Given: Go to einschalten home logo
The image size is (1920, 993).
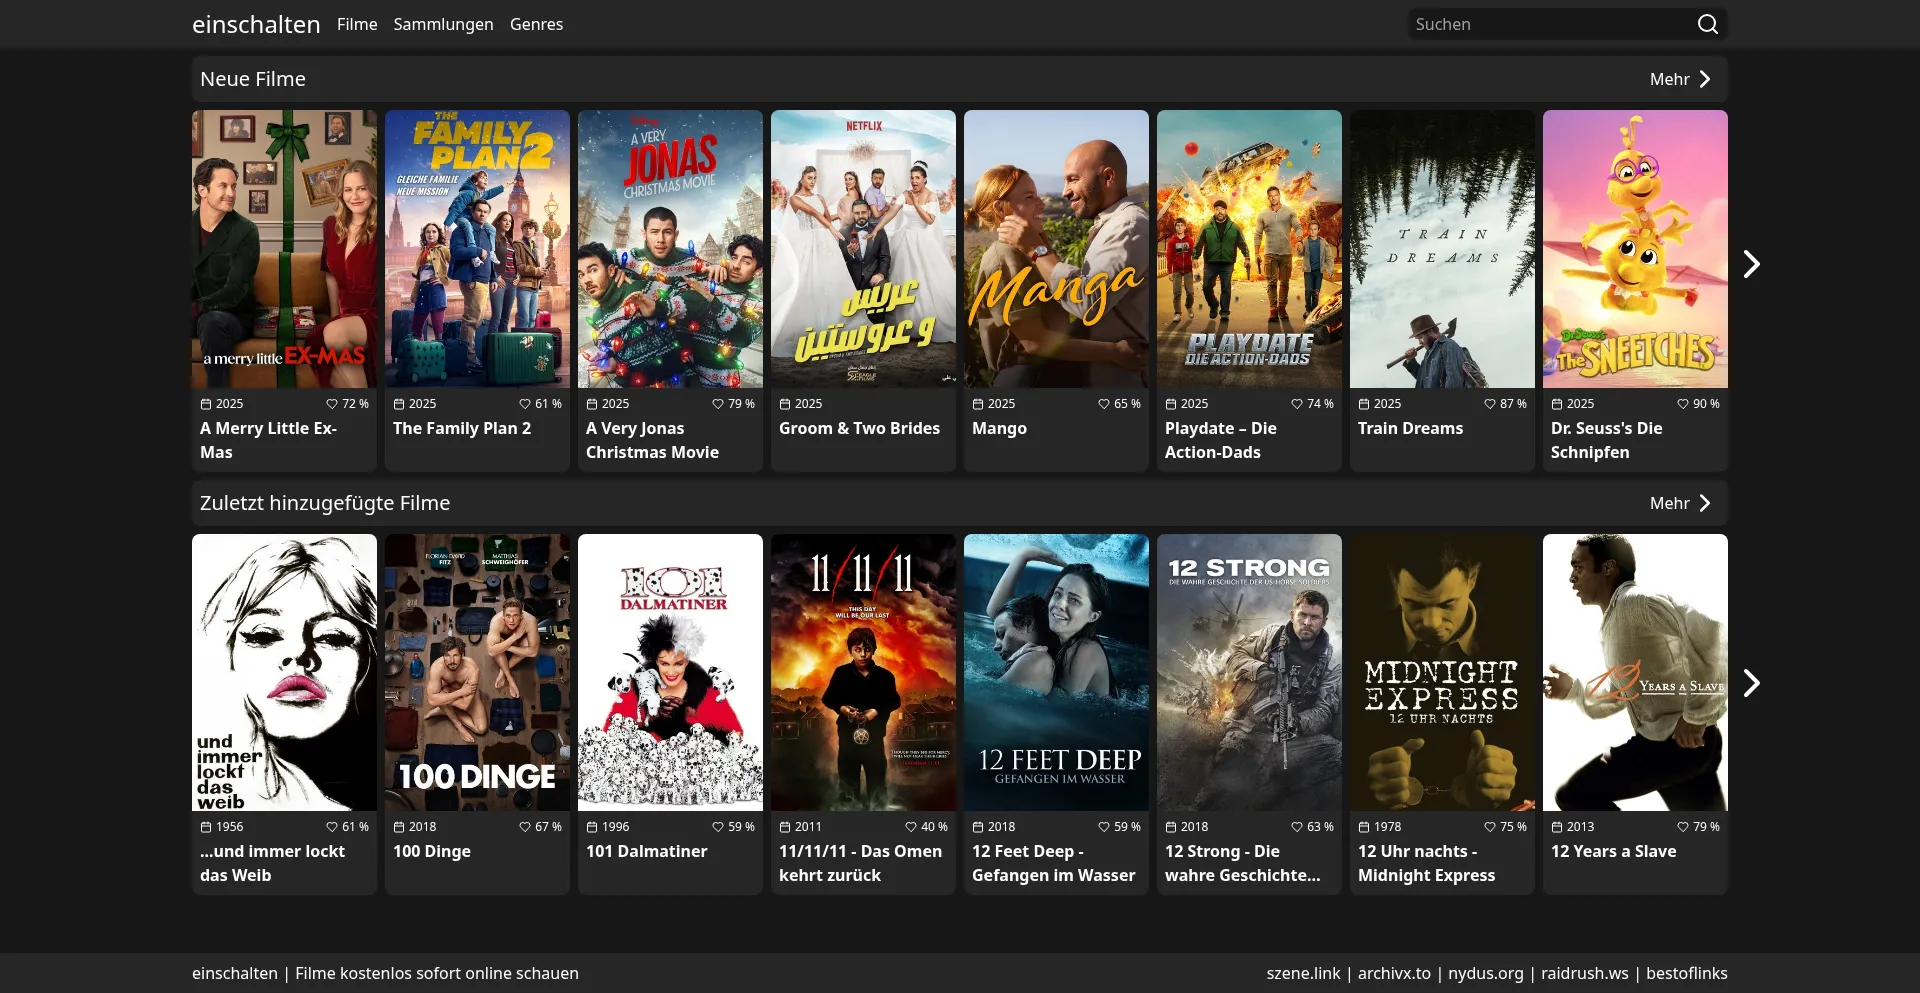Looking at the screenshot, I should point(256,24).
